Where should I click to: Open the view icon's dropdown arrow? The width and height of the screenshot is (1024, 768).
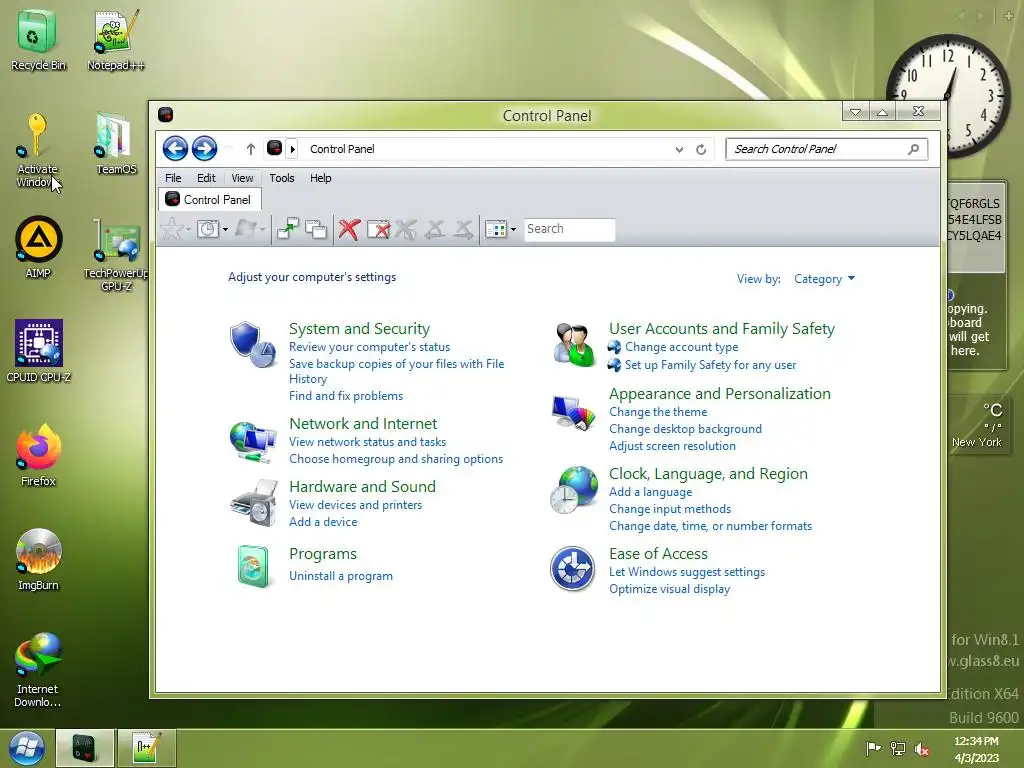tap(513, 229)
